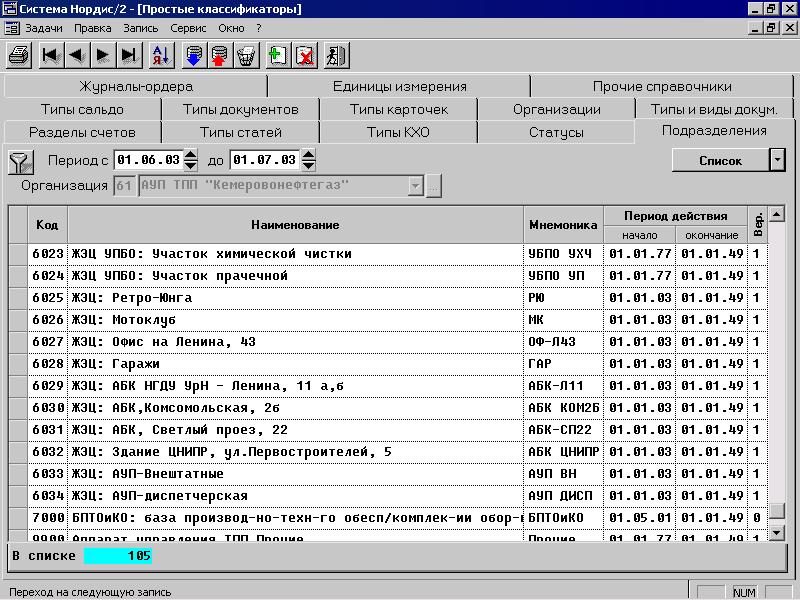The image size is (800, 600).
Task: Switch to the Организации tab
Action: [557, 109]
